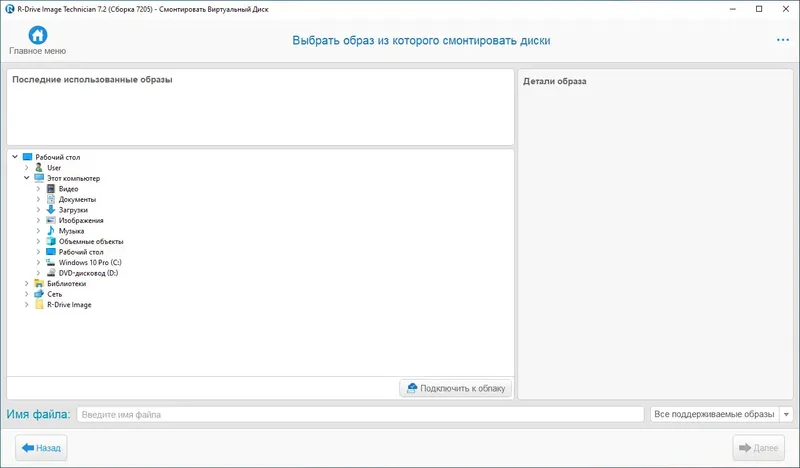Expand the DVD-дисковод (D:) drive
Screen dimensions: 800x468
click(38, 273)
